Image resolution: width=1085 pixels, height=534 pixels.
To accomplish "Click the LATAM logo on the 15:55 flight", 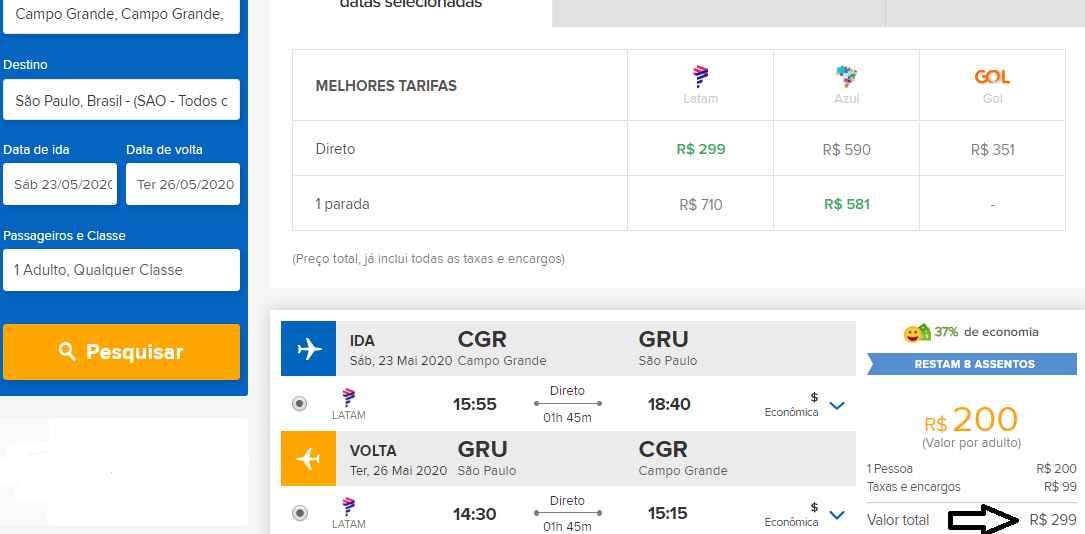I will tap(349, 398).
